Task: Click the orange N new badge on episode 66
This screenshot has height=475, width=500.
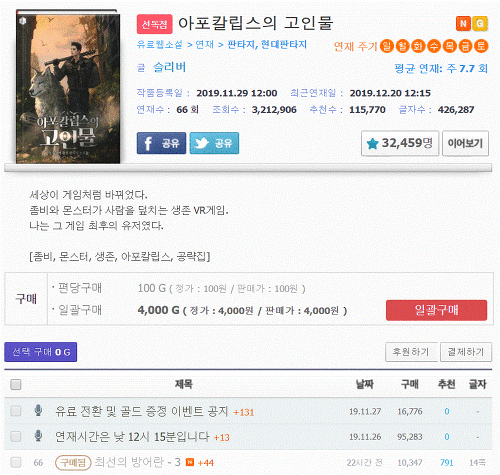Action: click(190, 462)
